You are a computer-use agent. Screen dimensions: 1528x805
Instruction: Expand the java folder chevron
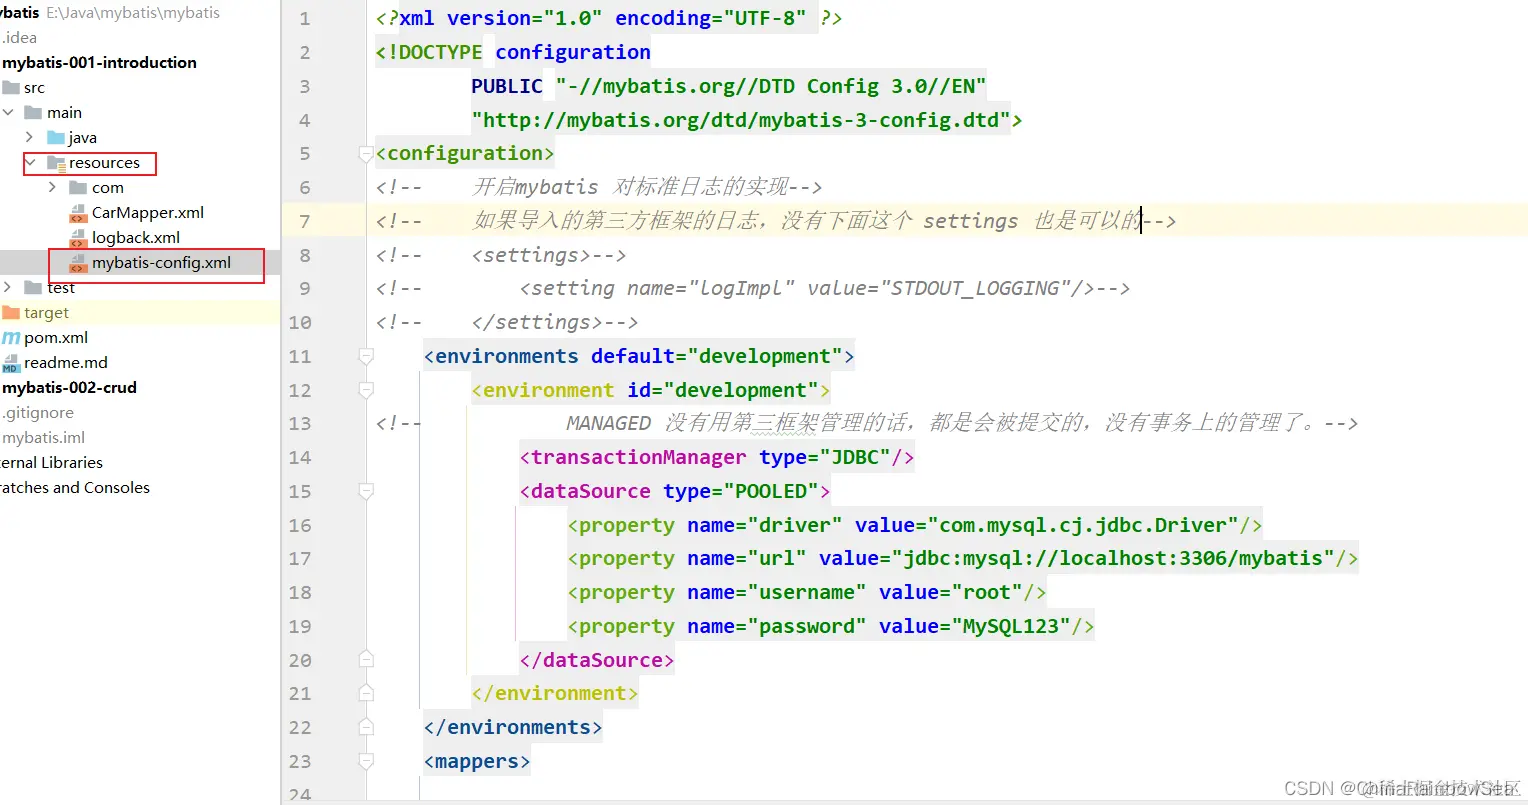[29, 138]
